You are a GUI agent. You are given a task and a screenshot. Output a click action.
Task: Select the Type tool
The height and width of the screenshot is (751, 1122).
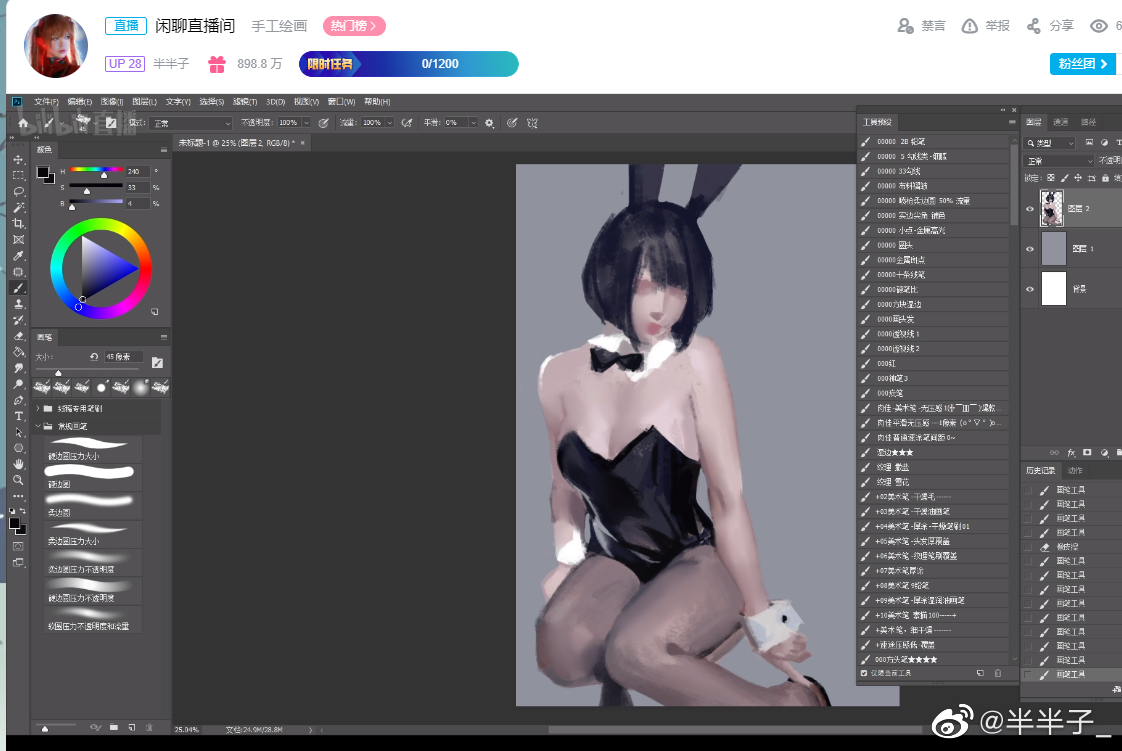19,416
